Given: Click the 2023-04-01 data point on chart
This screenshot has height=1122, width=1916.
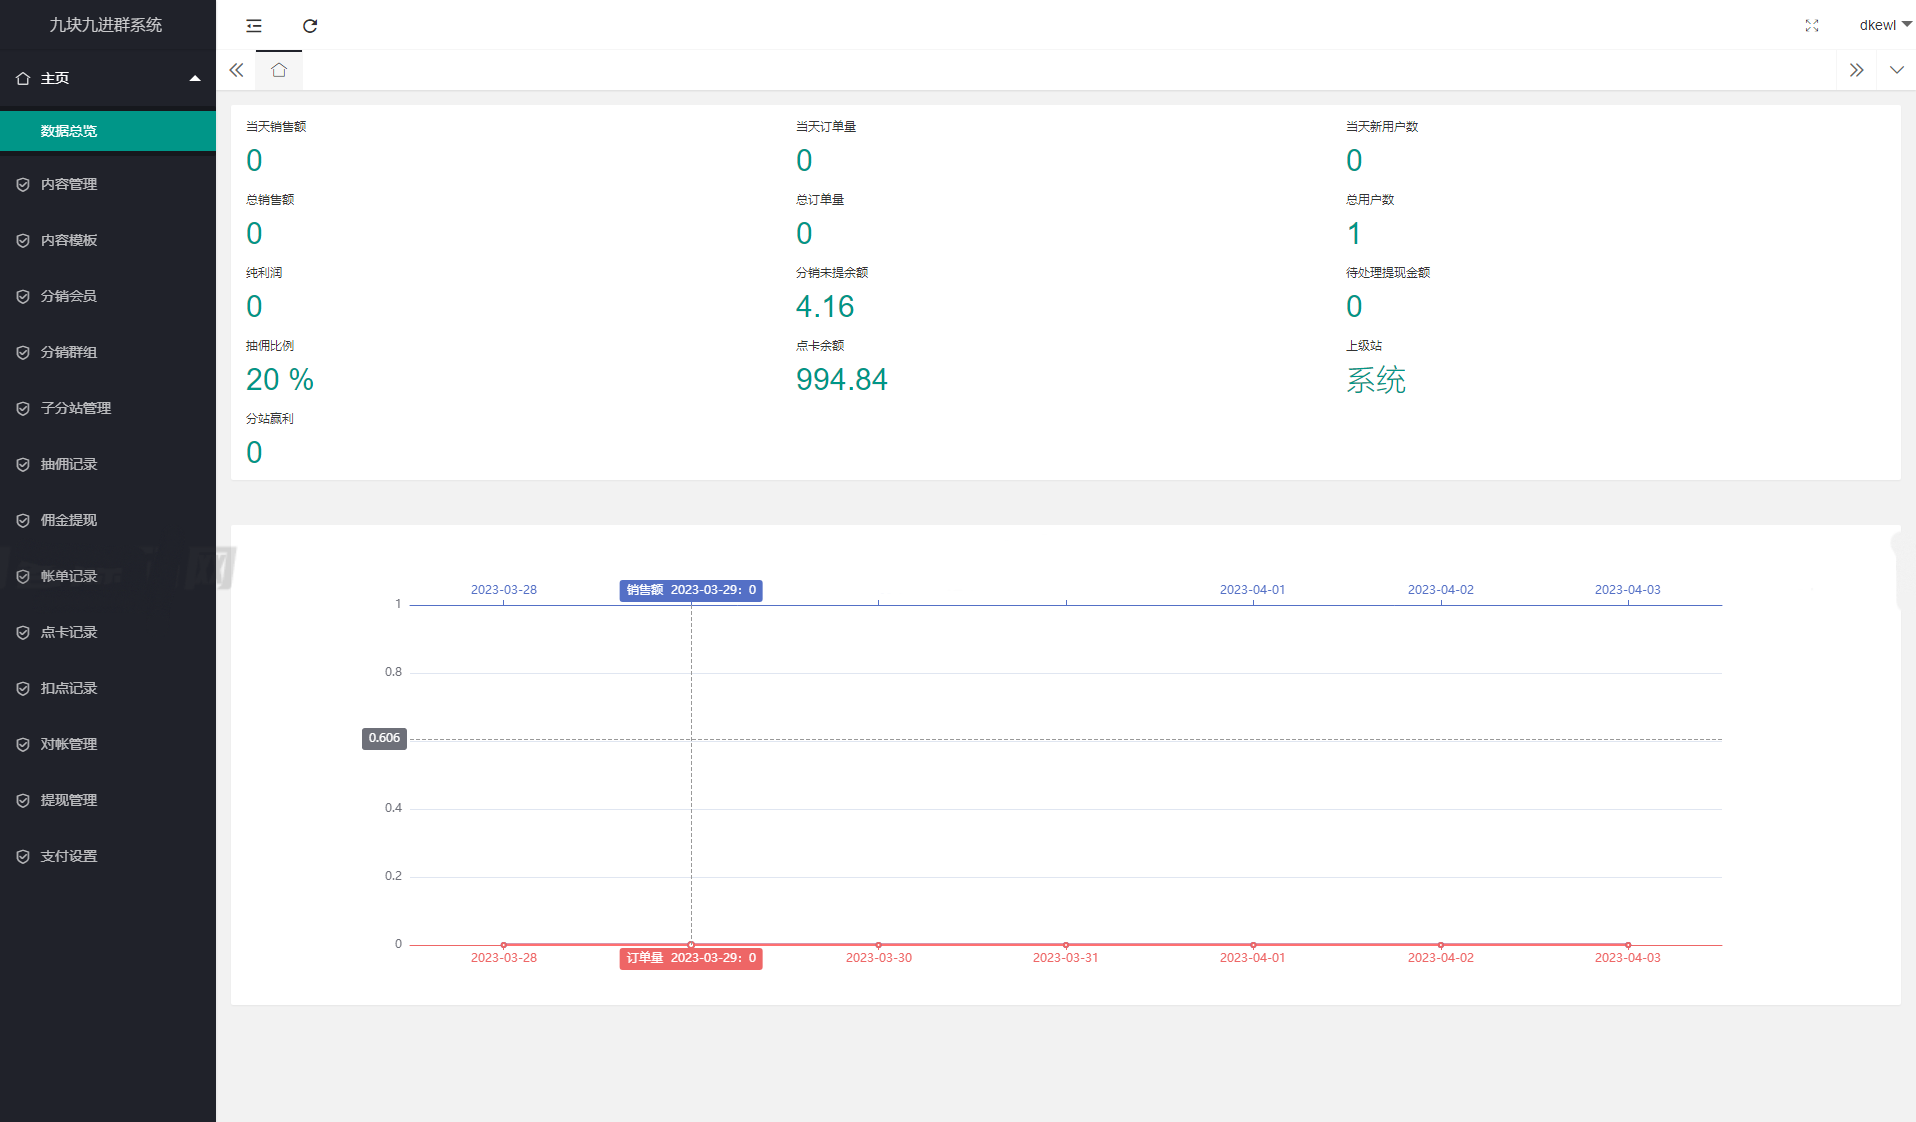Looking at the screenshot, I should pos(1252,945).
